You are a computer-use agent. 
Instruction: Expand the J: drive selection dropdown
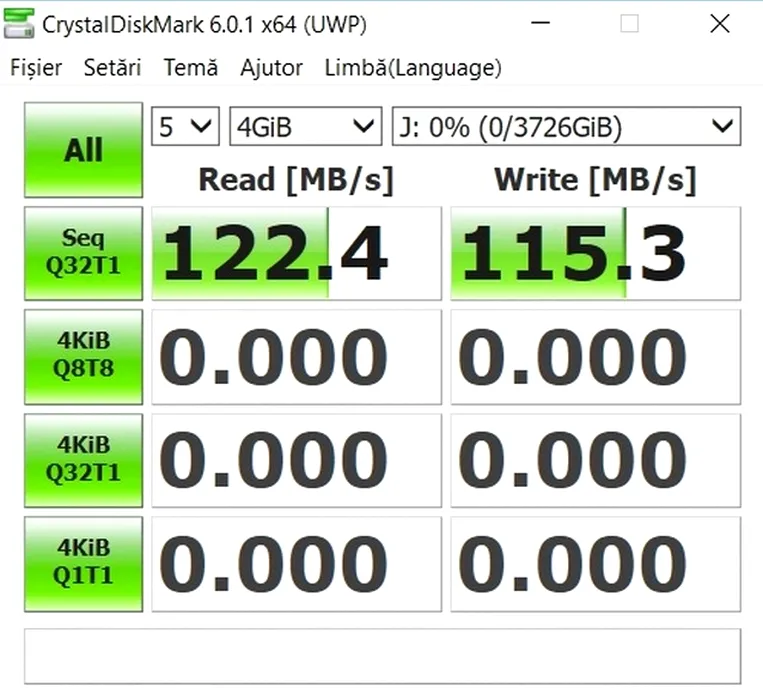point(566,127)
